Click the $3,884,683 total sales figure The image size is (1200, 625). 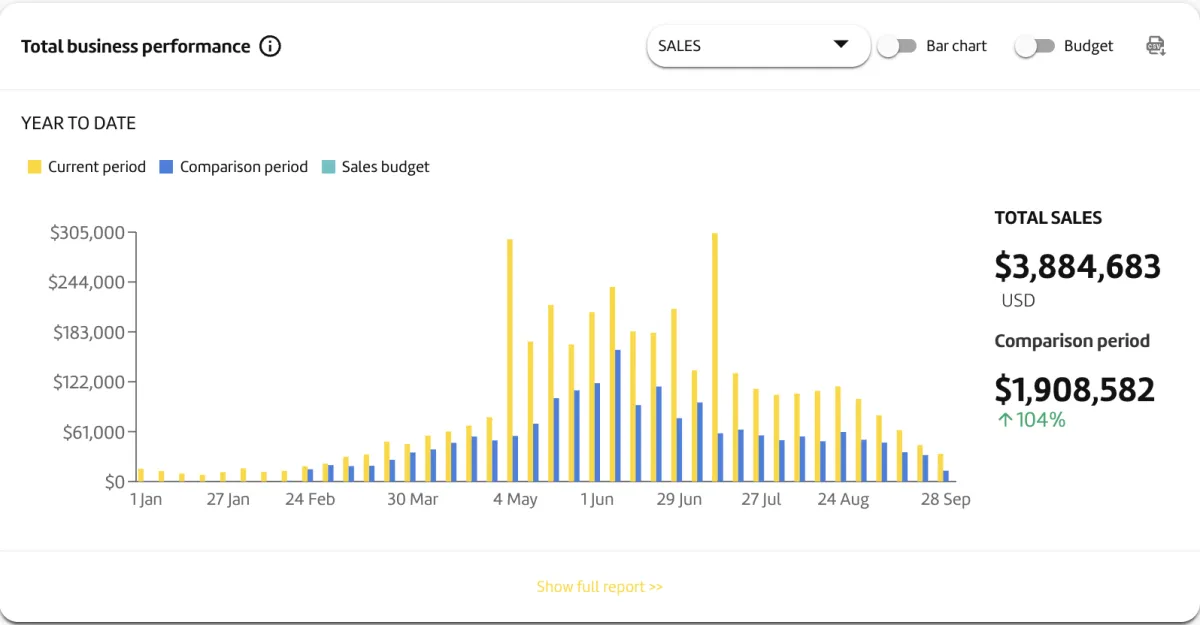1077,267
